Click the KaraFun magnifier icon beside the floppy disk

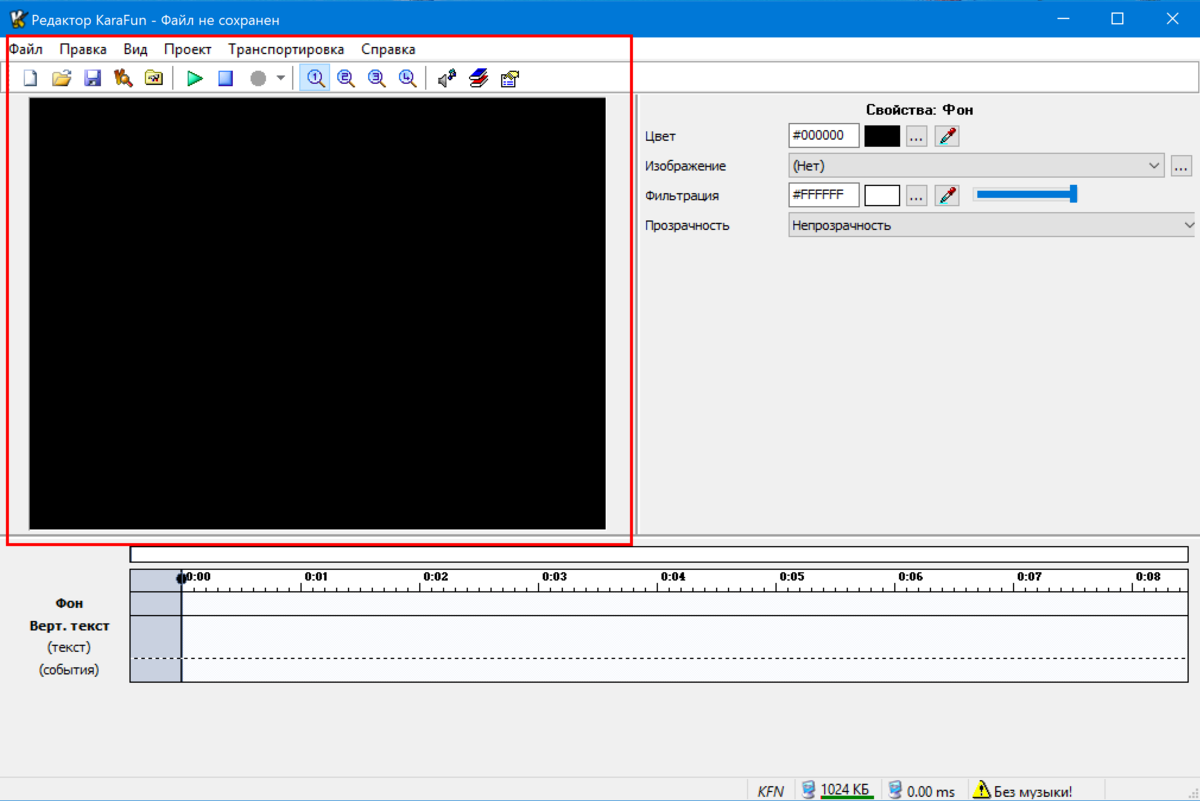click(123, 78)
